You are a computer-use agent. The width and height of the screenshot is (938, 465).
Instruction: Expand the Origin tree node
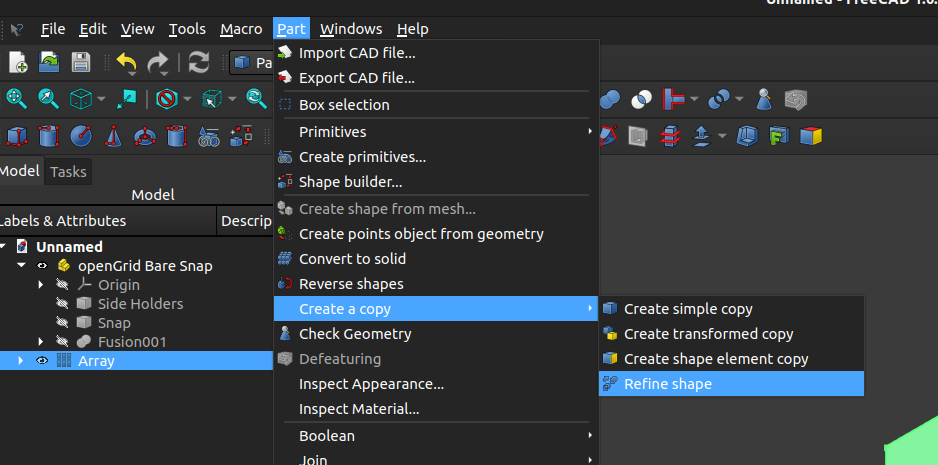point(41,285)
